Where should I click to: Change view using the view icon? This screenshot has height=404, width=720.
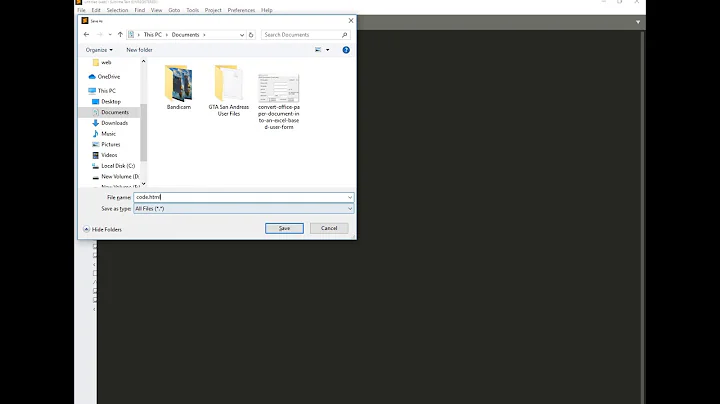(x=318, y=50)
